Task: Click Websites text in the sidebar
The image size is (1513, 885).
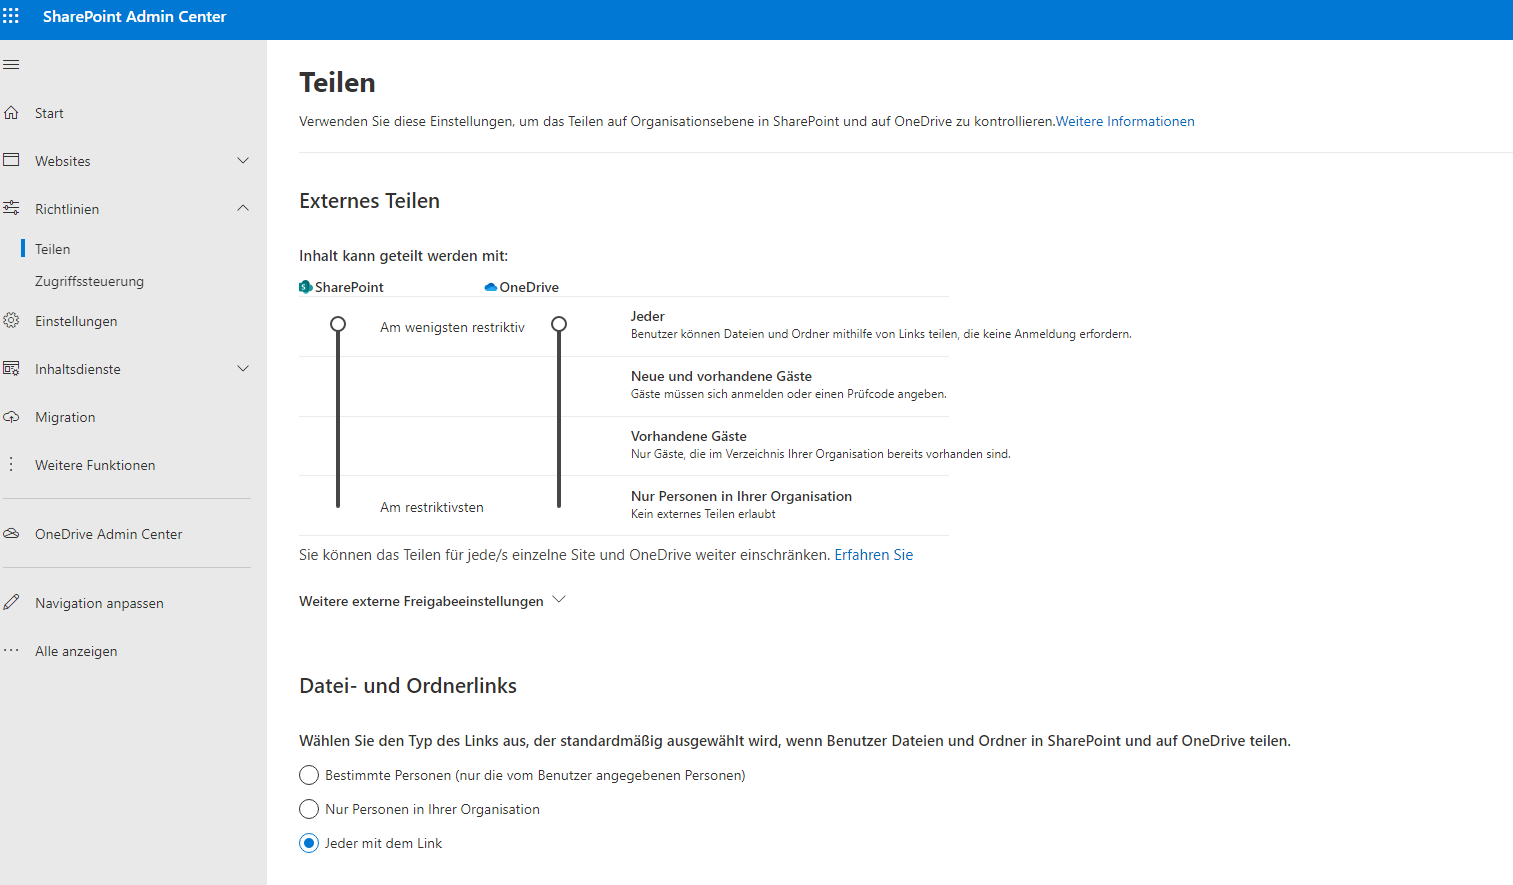Action: tap(62, 161)
